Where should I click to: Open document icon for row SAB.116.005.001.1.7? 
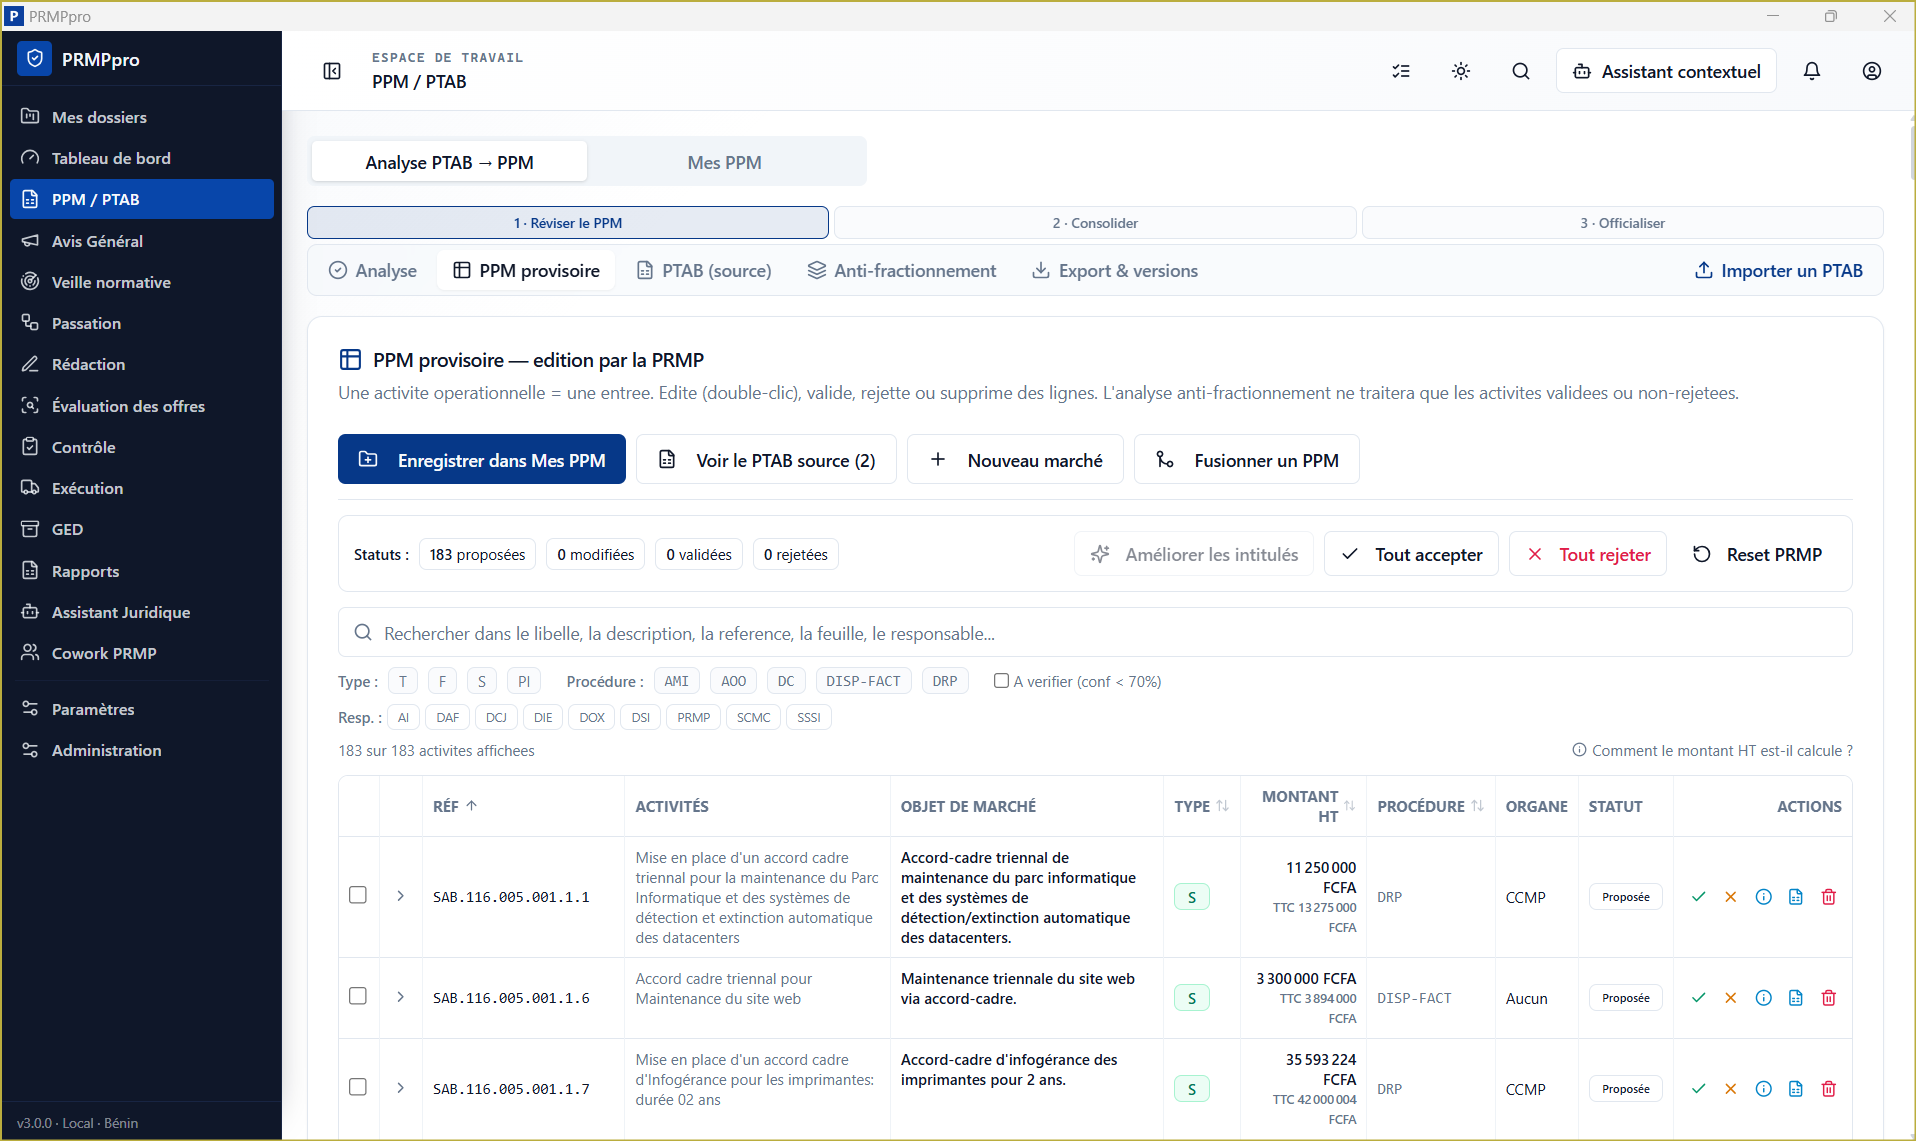1796,1089
